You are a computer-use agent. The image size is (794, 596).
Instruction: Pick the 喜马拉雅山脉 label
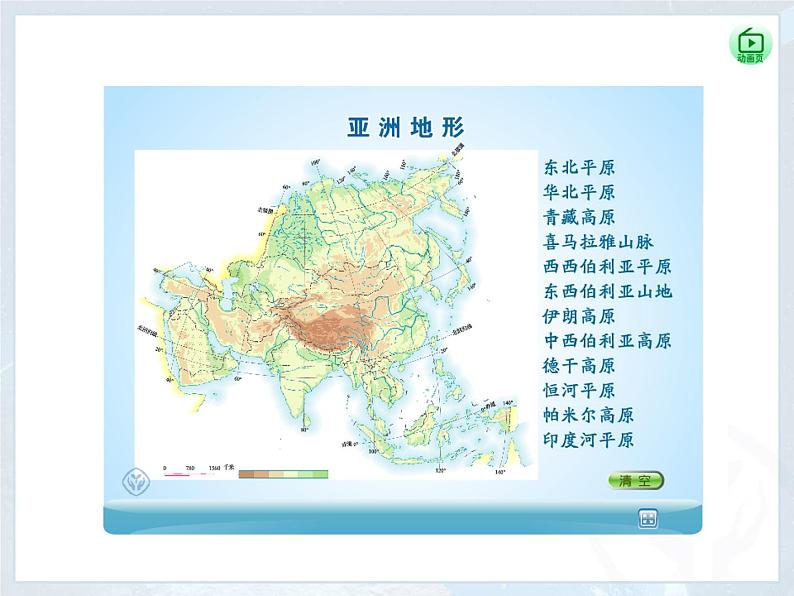[x=598, y=242]
